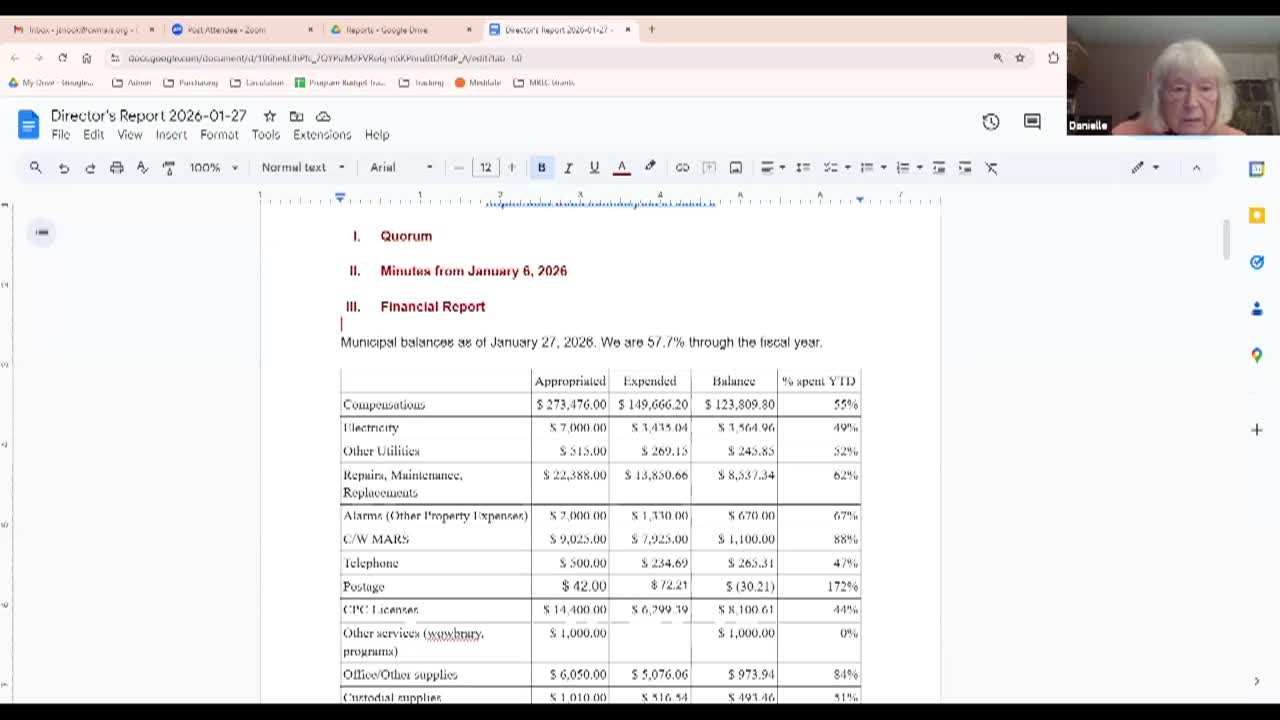Viewport: 1280px width, 720px height.
Task: Open the comments panel icon
Action: tap(1032, 122)
